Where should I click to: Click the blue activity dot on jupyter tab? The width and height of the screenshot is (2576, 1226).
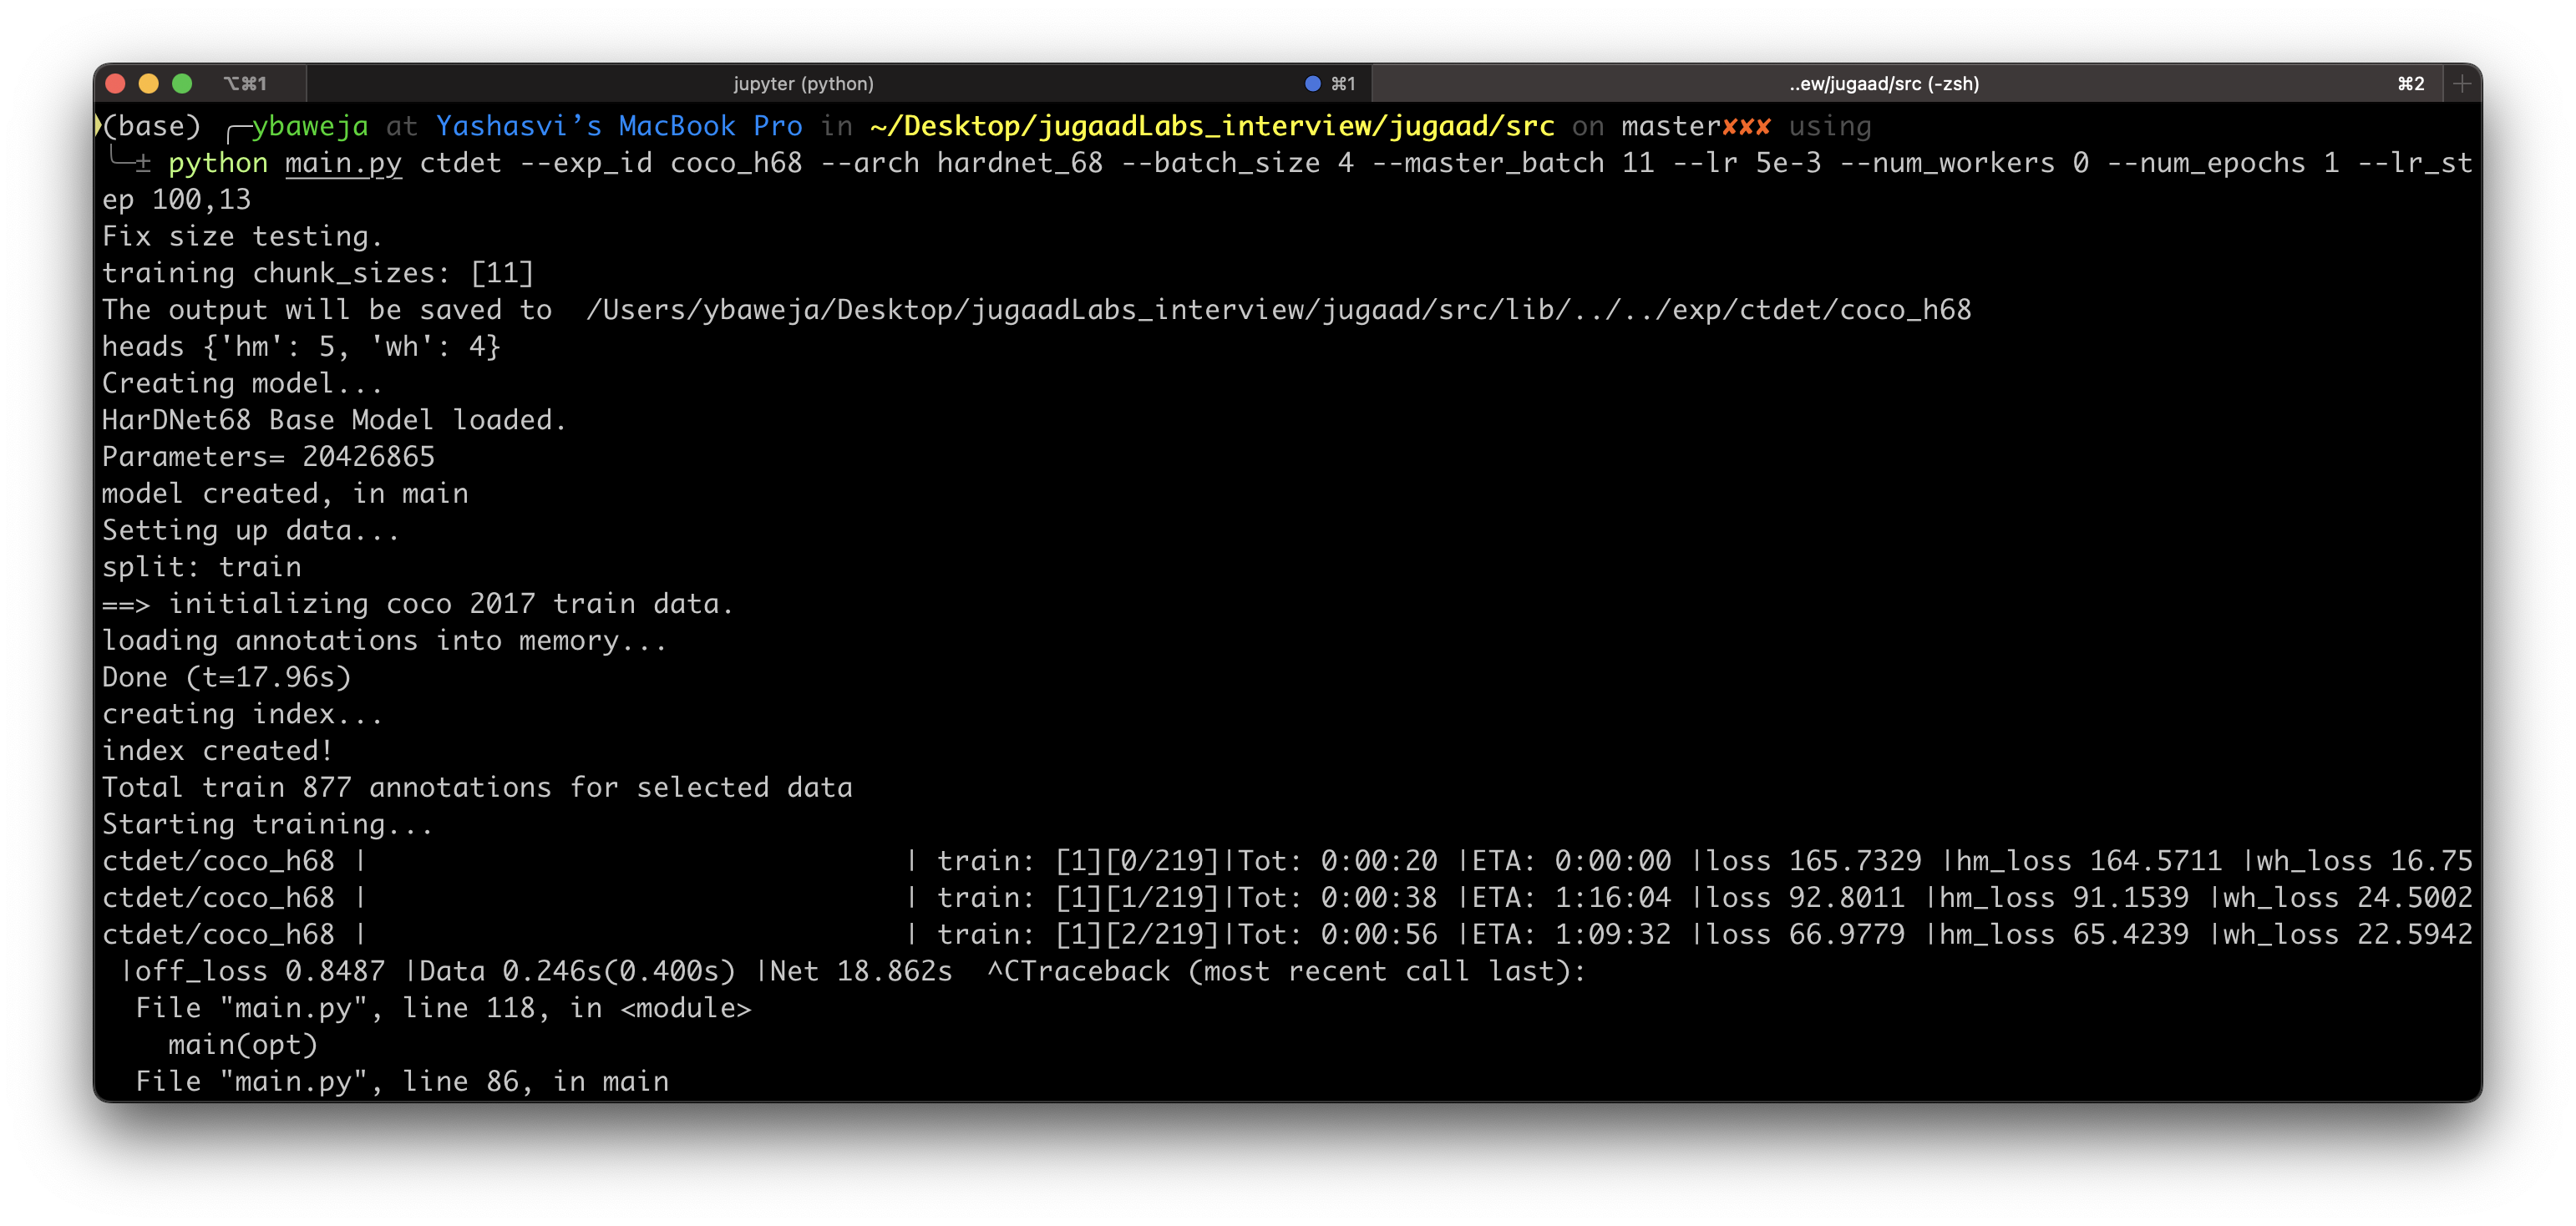pos(1312,84)
